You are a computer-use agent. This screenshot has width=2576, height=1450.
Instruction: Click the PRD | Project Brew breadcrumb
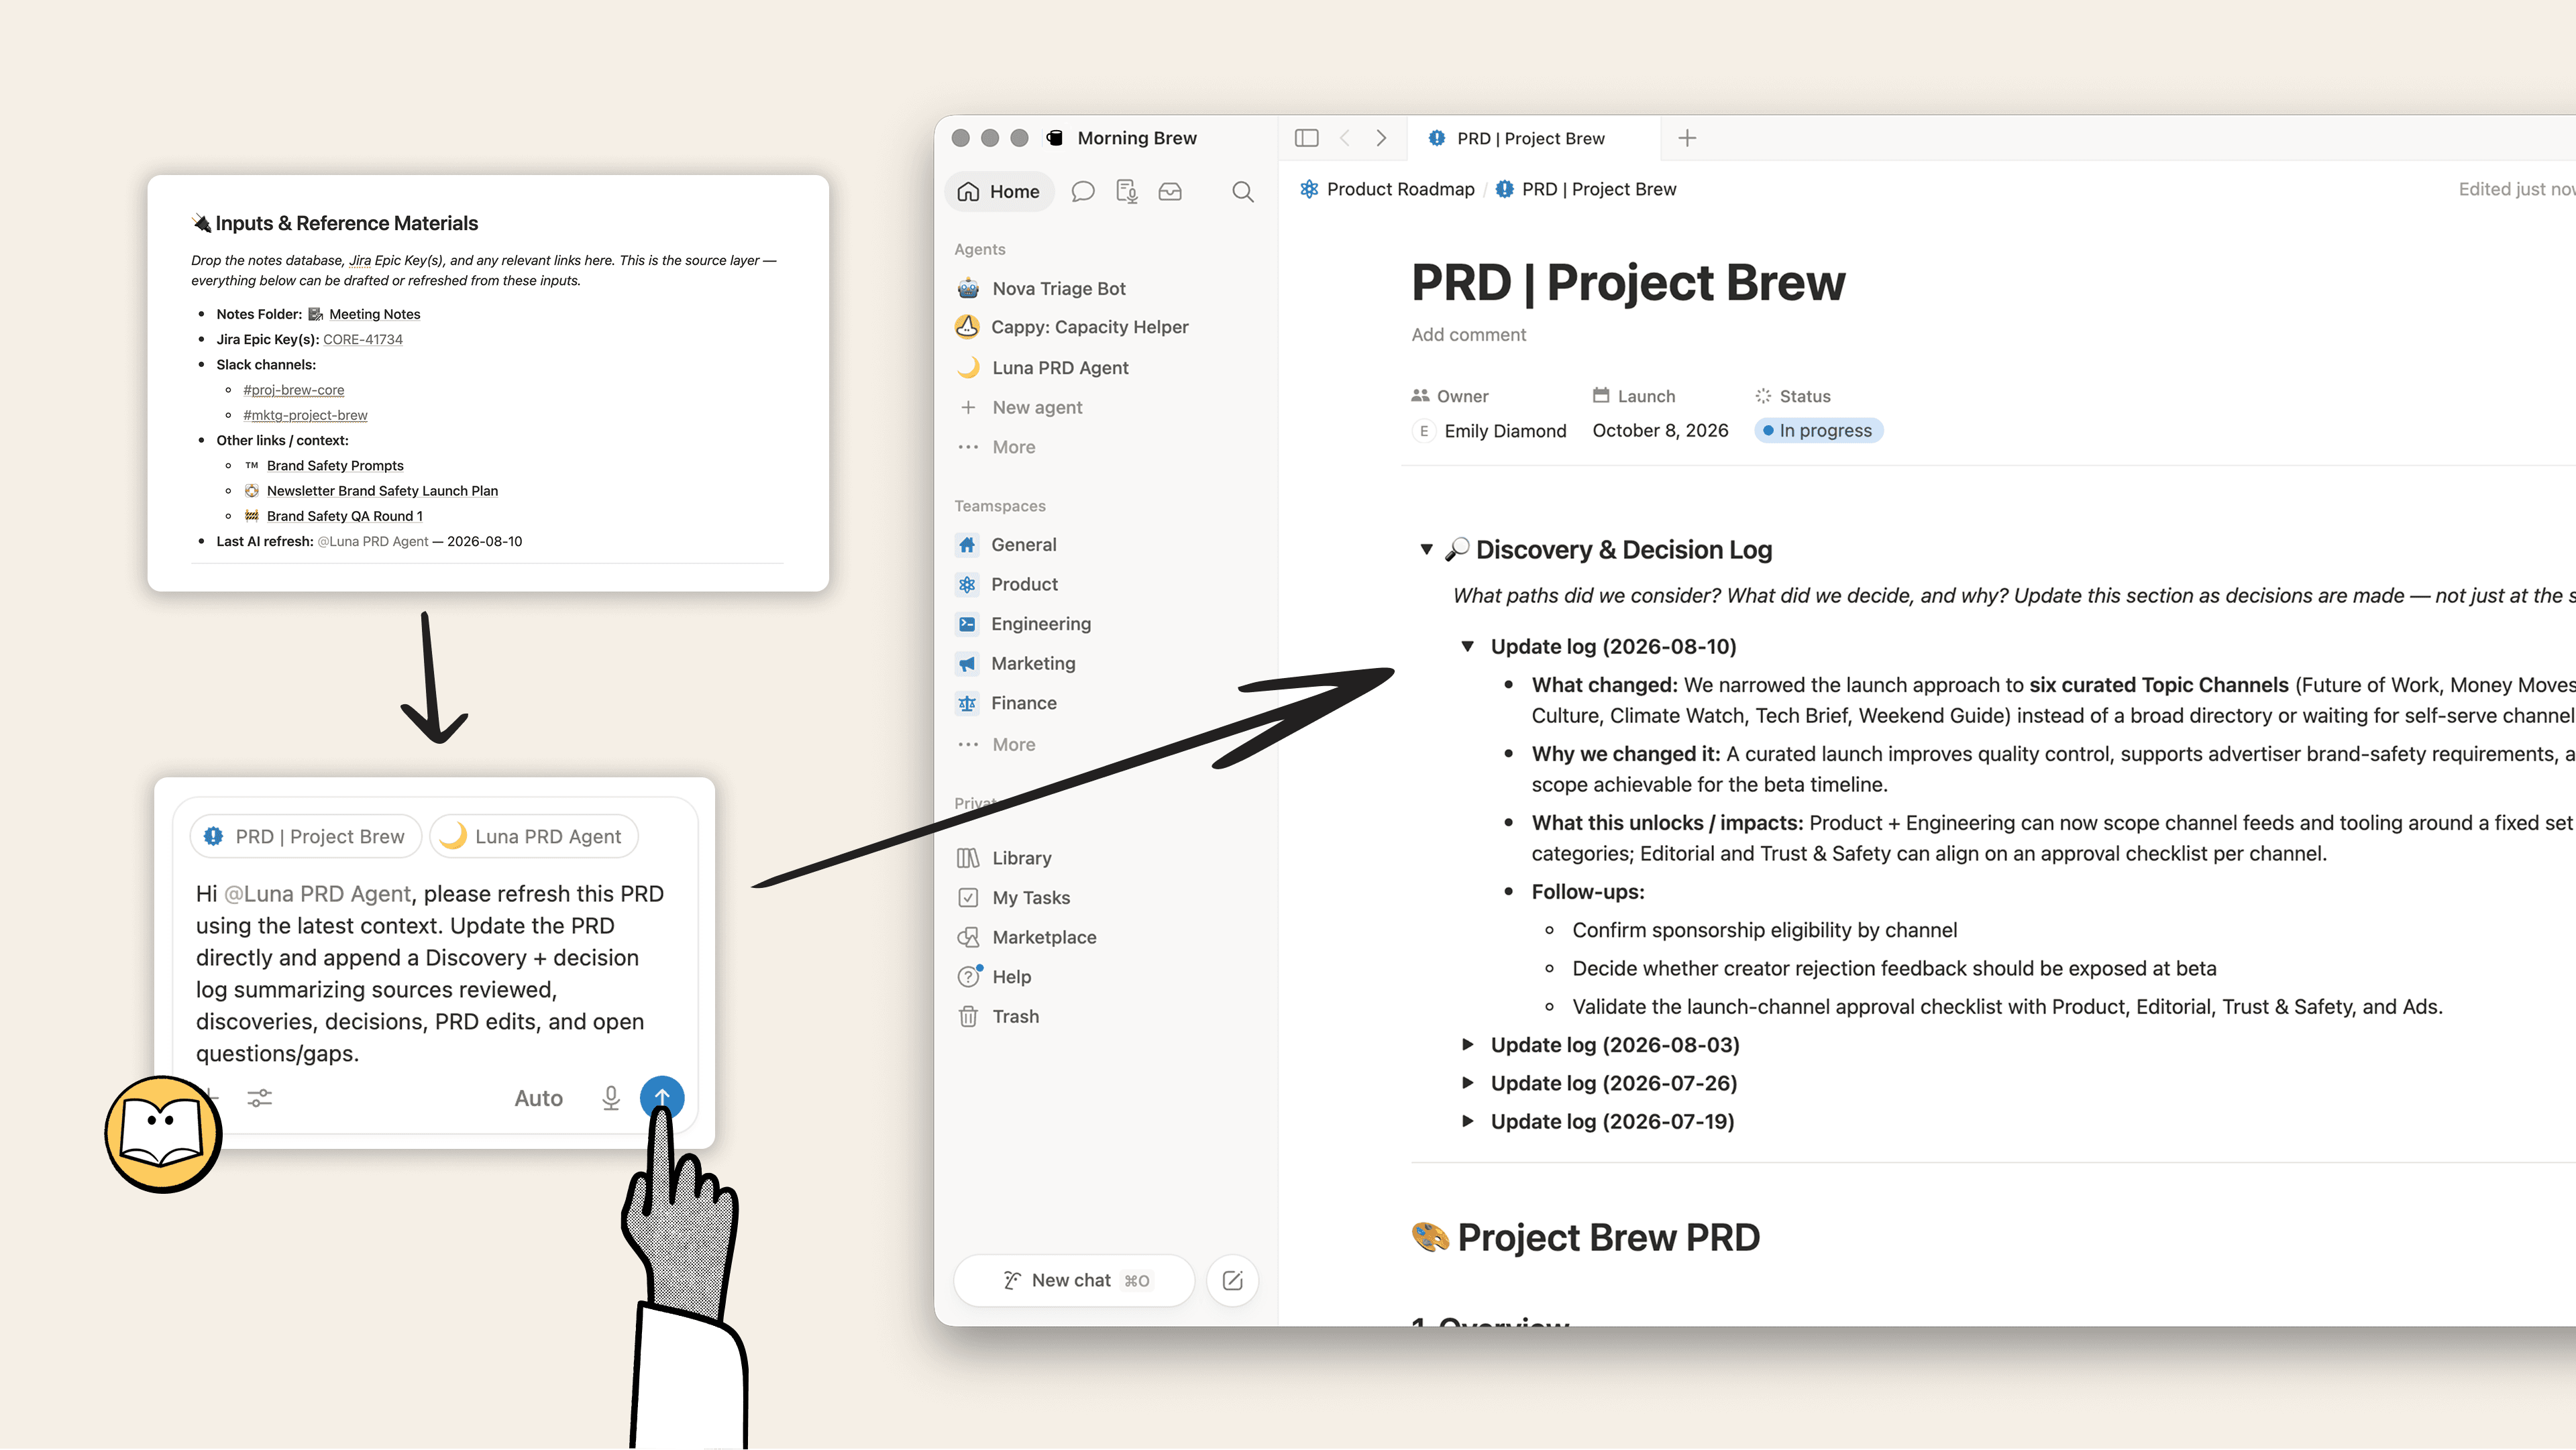click(1585, 189)
